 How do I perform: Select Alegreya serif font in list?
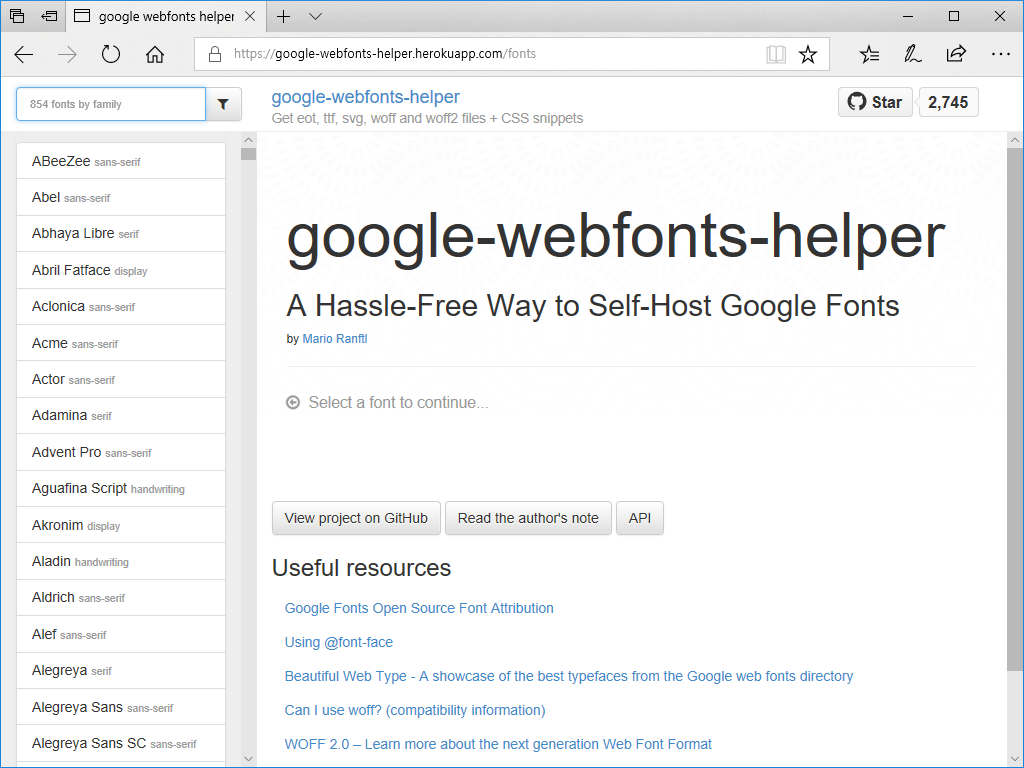[121, 670]
